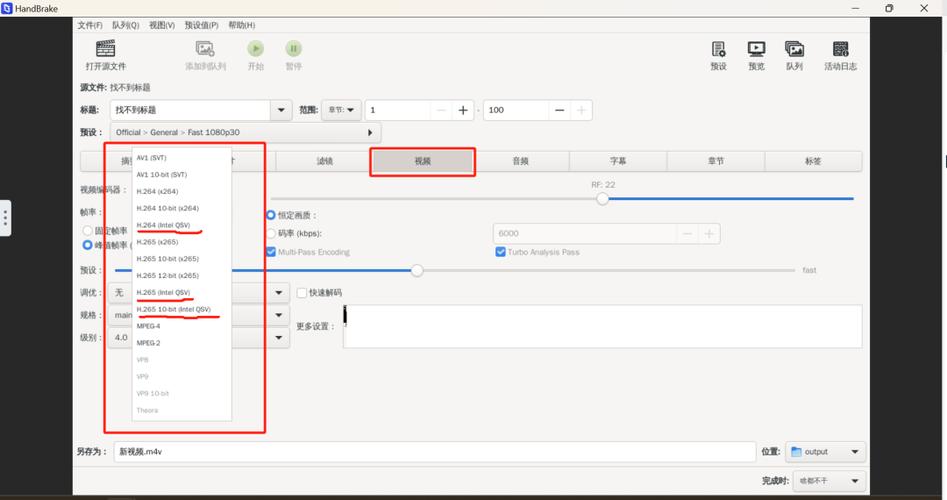Switch to the 字幕 subtitles tab
The width and height of the screenshot is (947, 500).
click(x=618, y=161)
